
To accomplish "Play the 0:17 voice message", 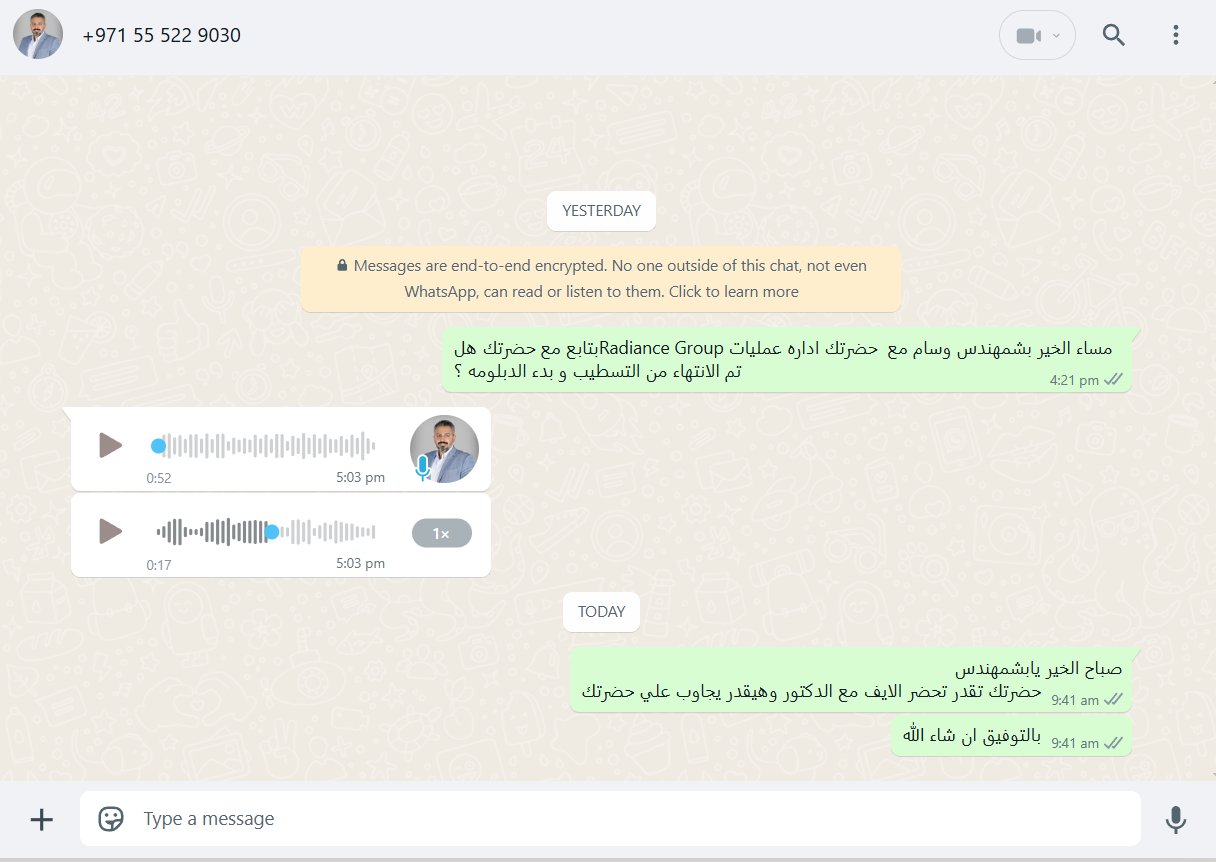I will [x=110, y=532].
